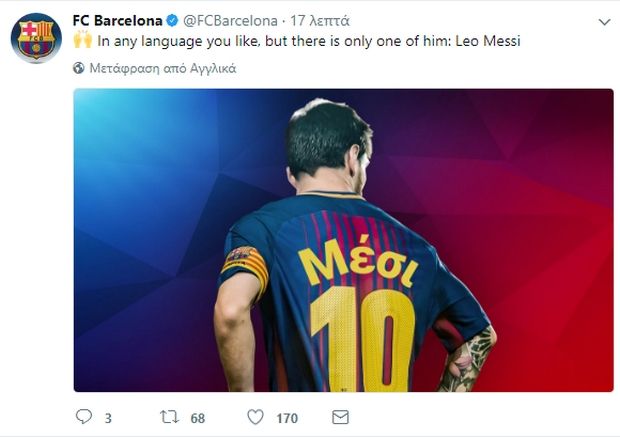
Task: Open the FC Barcelona profile avatar
Action: pyautogui.click(x=36, y=38)
